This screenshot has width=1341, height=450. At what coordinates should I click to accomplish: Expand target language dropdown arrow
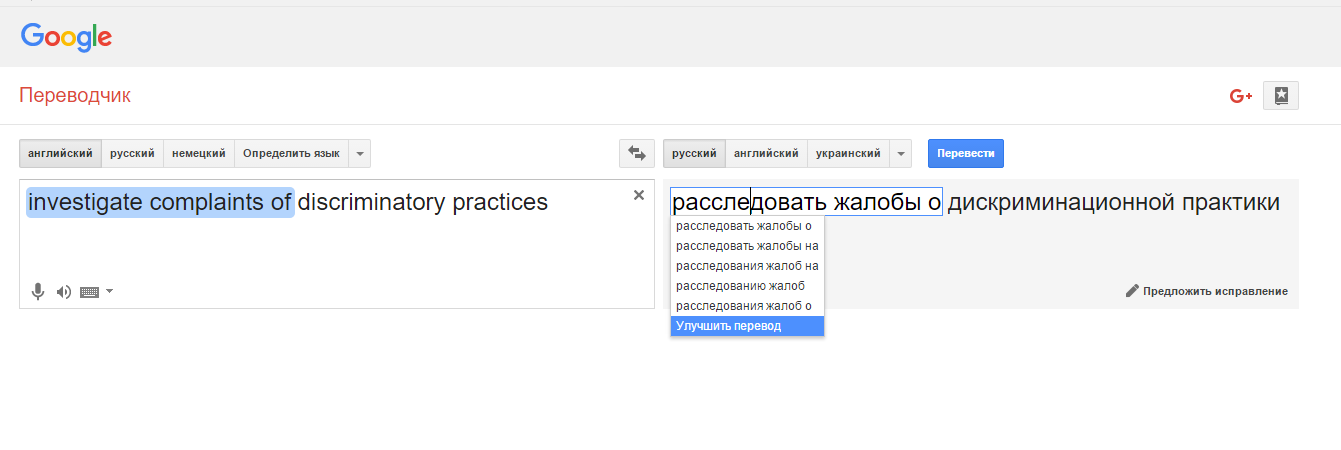(x=900, y=154)
